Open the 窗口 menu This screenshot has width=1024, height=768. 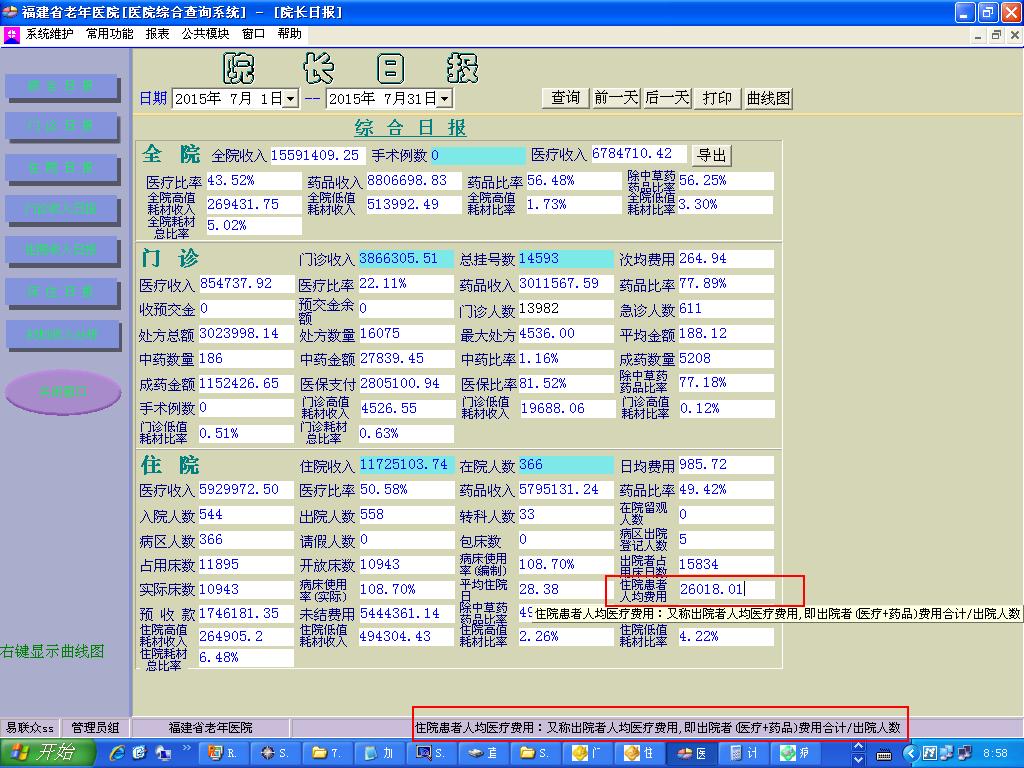(253, 34)
